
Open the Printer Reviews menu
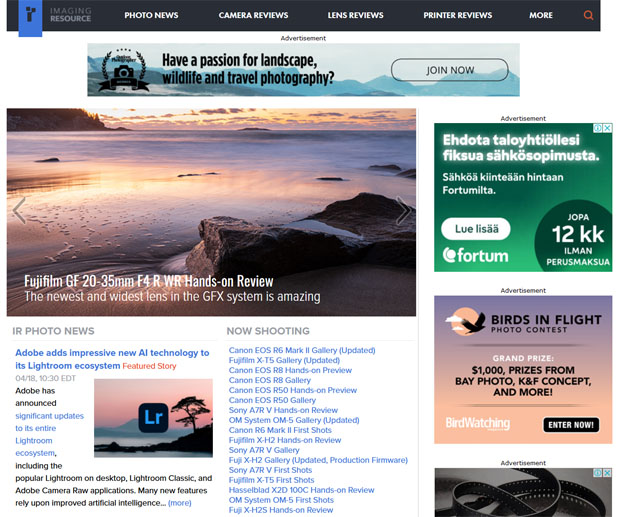click(x=458, y=15)
